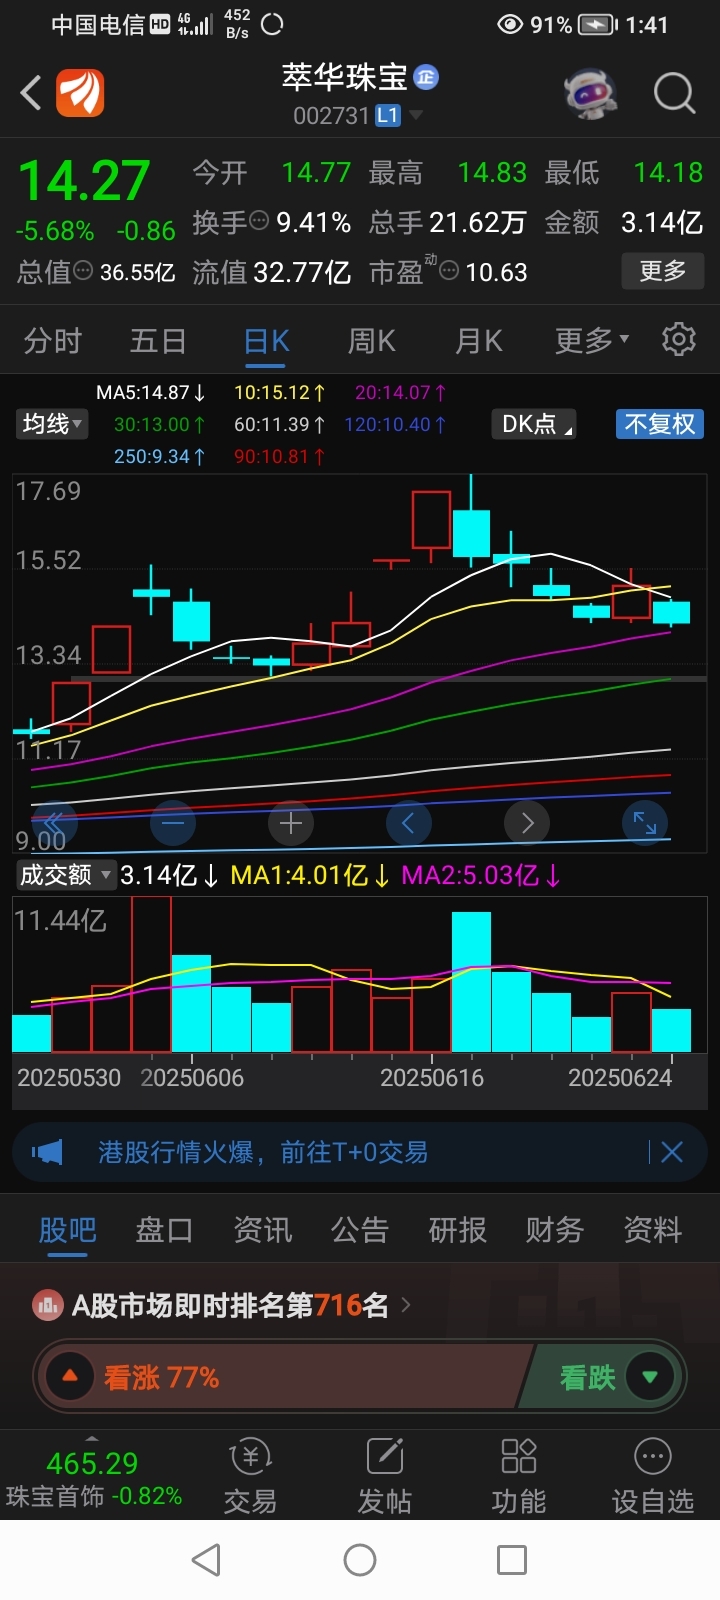This screenshot has height=1600, width=720.
Task: Tap the 换手 info circle icon
Action: tap(259, 221)
